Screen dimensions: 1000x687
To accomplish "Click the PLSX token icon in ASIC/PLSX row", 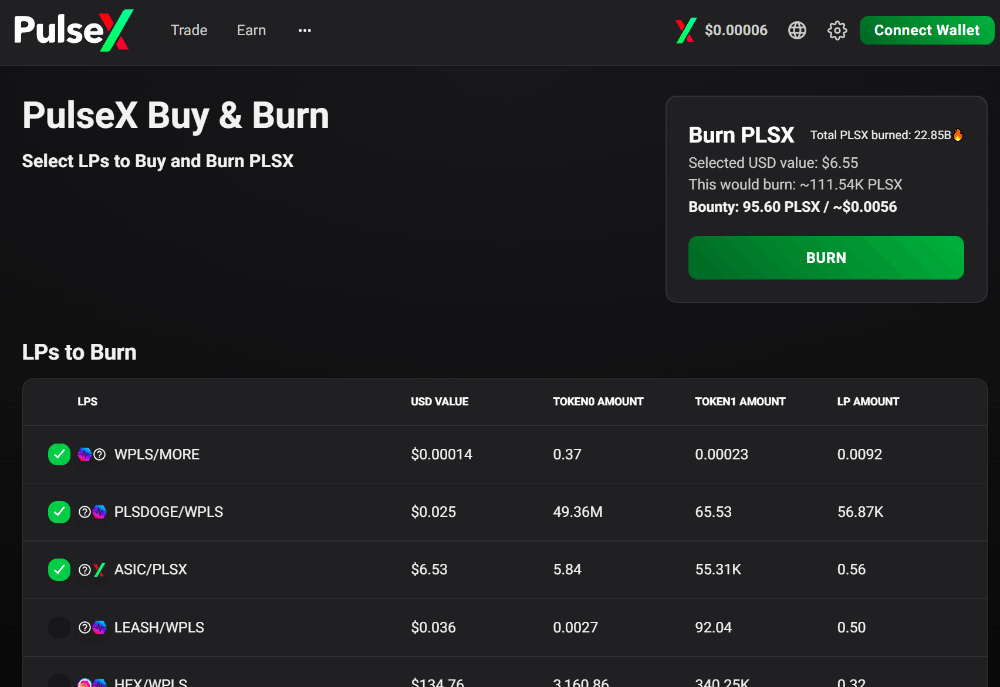I will pyautogui.click(x=99, y=570).
